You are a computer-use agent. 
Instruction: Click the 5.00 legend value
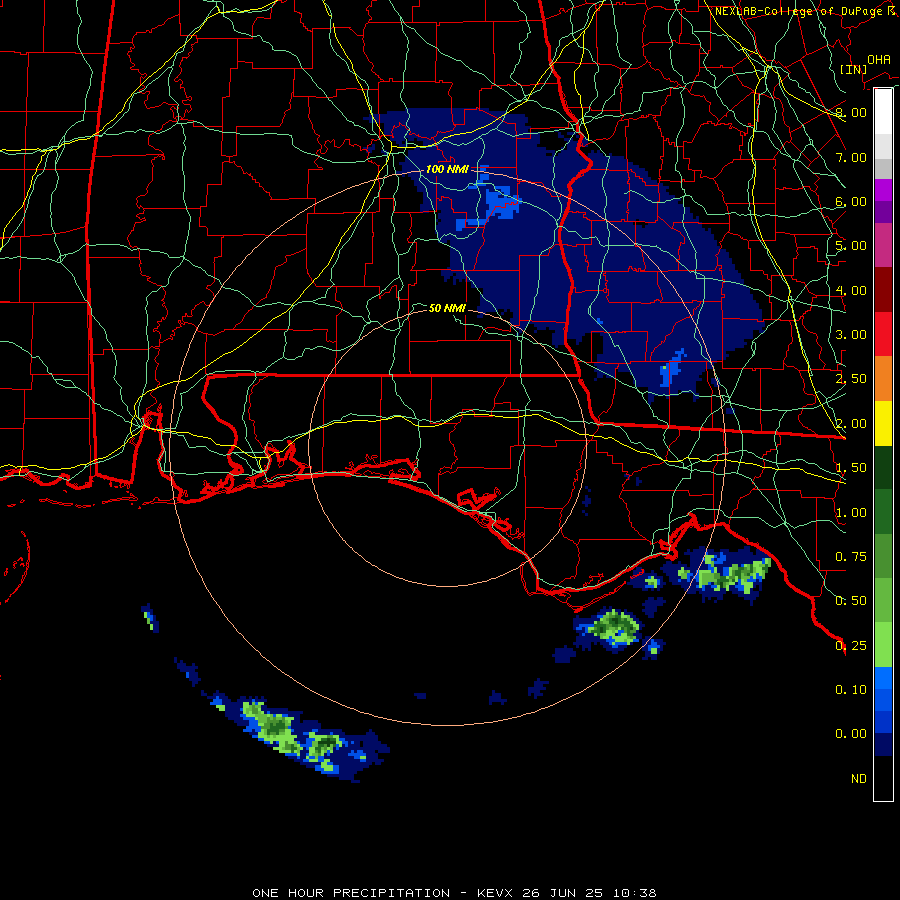850,246
